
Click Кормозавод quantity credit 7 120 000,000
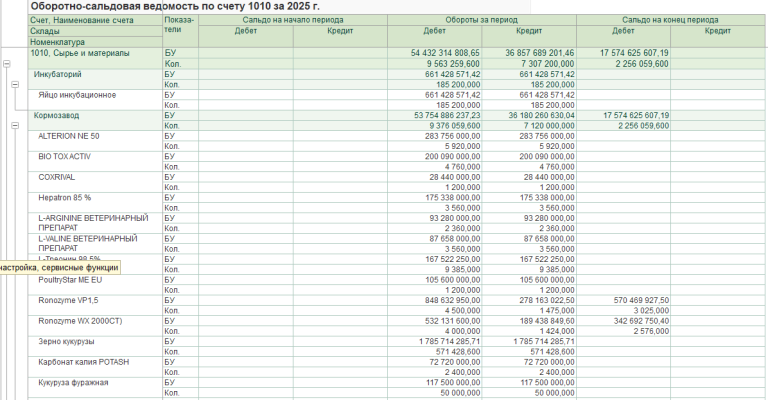(549, 126)
